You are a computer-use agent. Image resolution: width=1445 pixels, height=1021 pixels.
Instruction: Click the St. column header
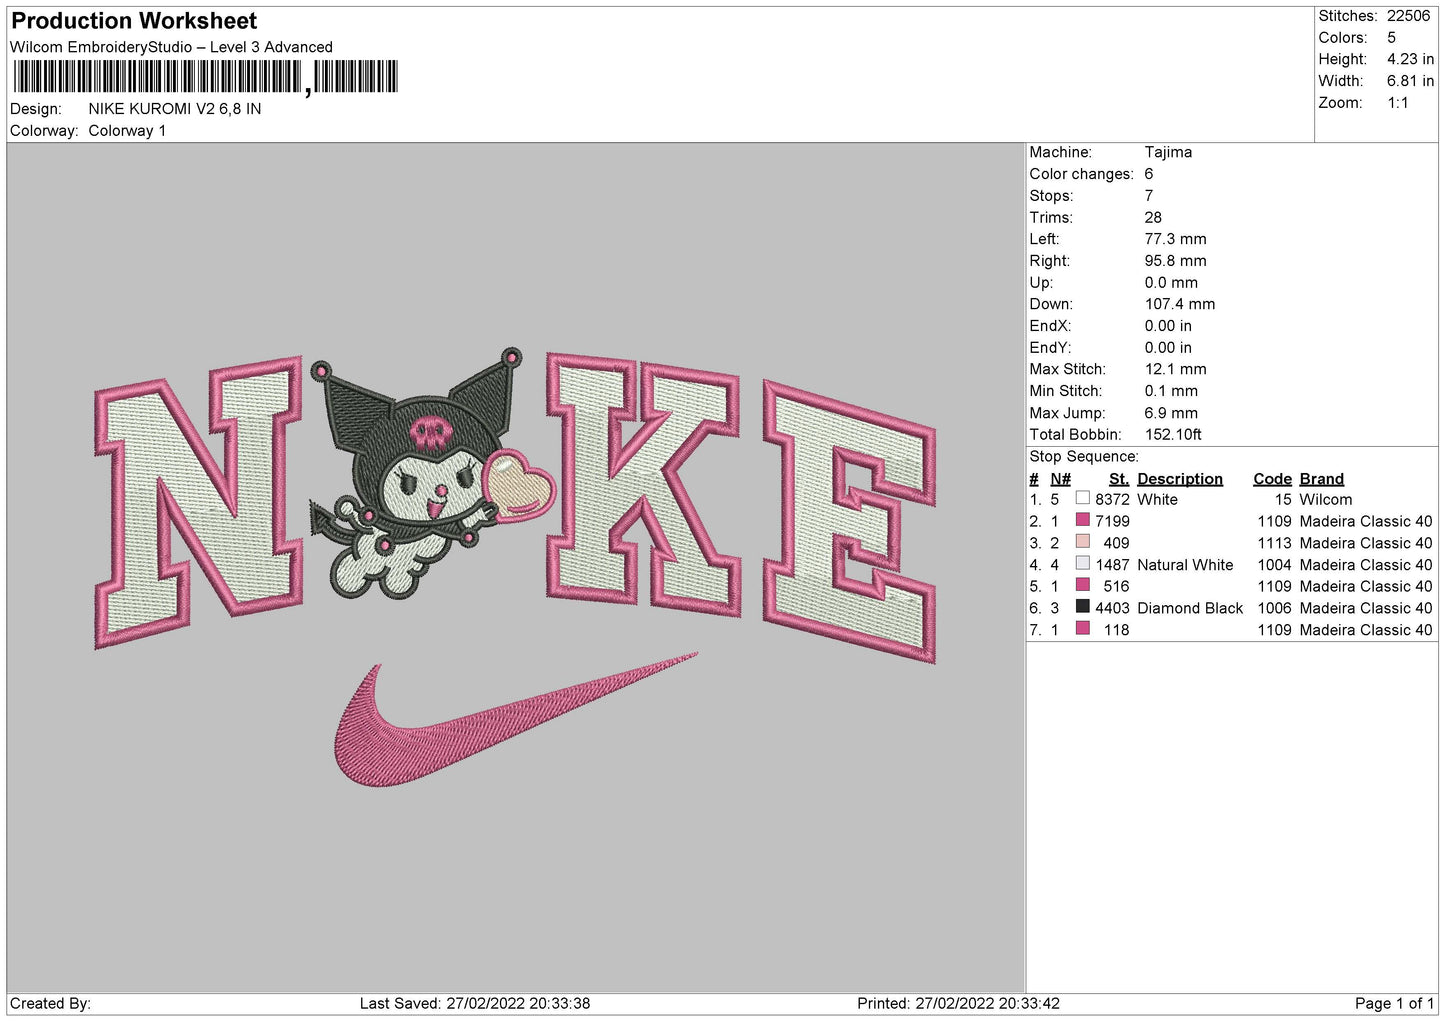pos(1118,479)
